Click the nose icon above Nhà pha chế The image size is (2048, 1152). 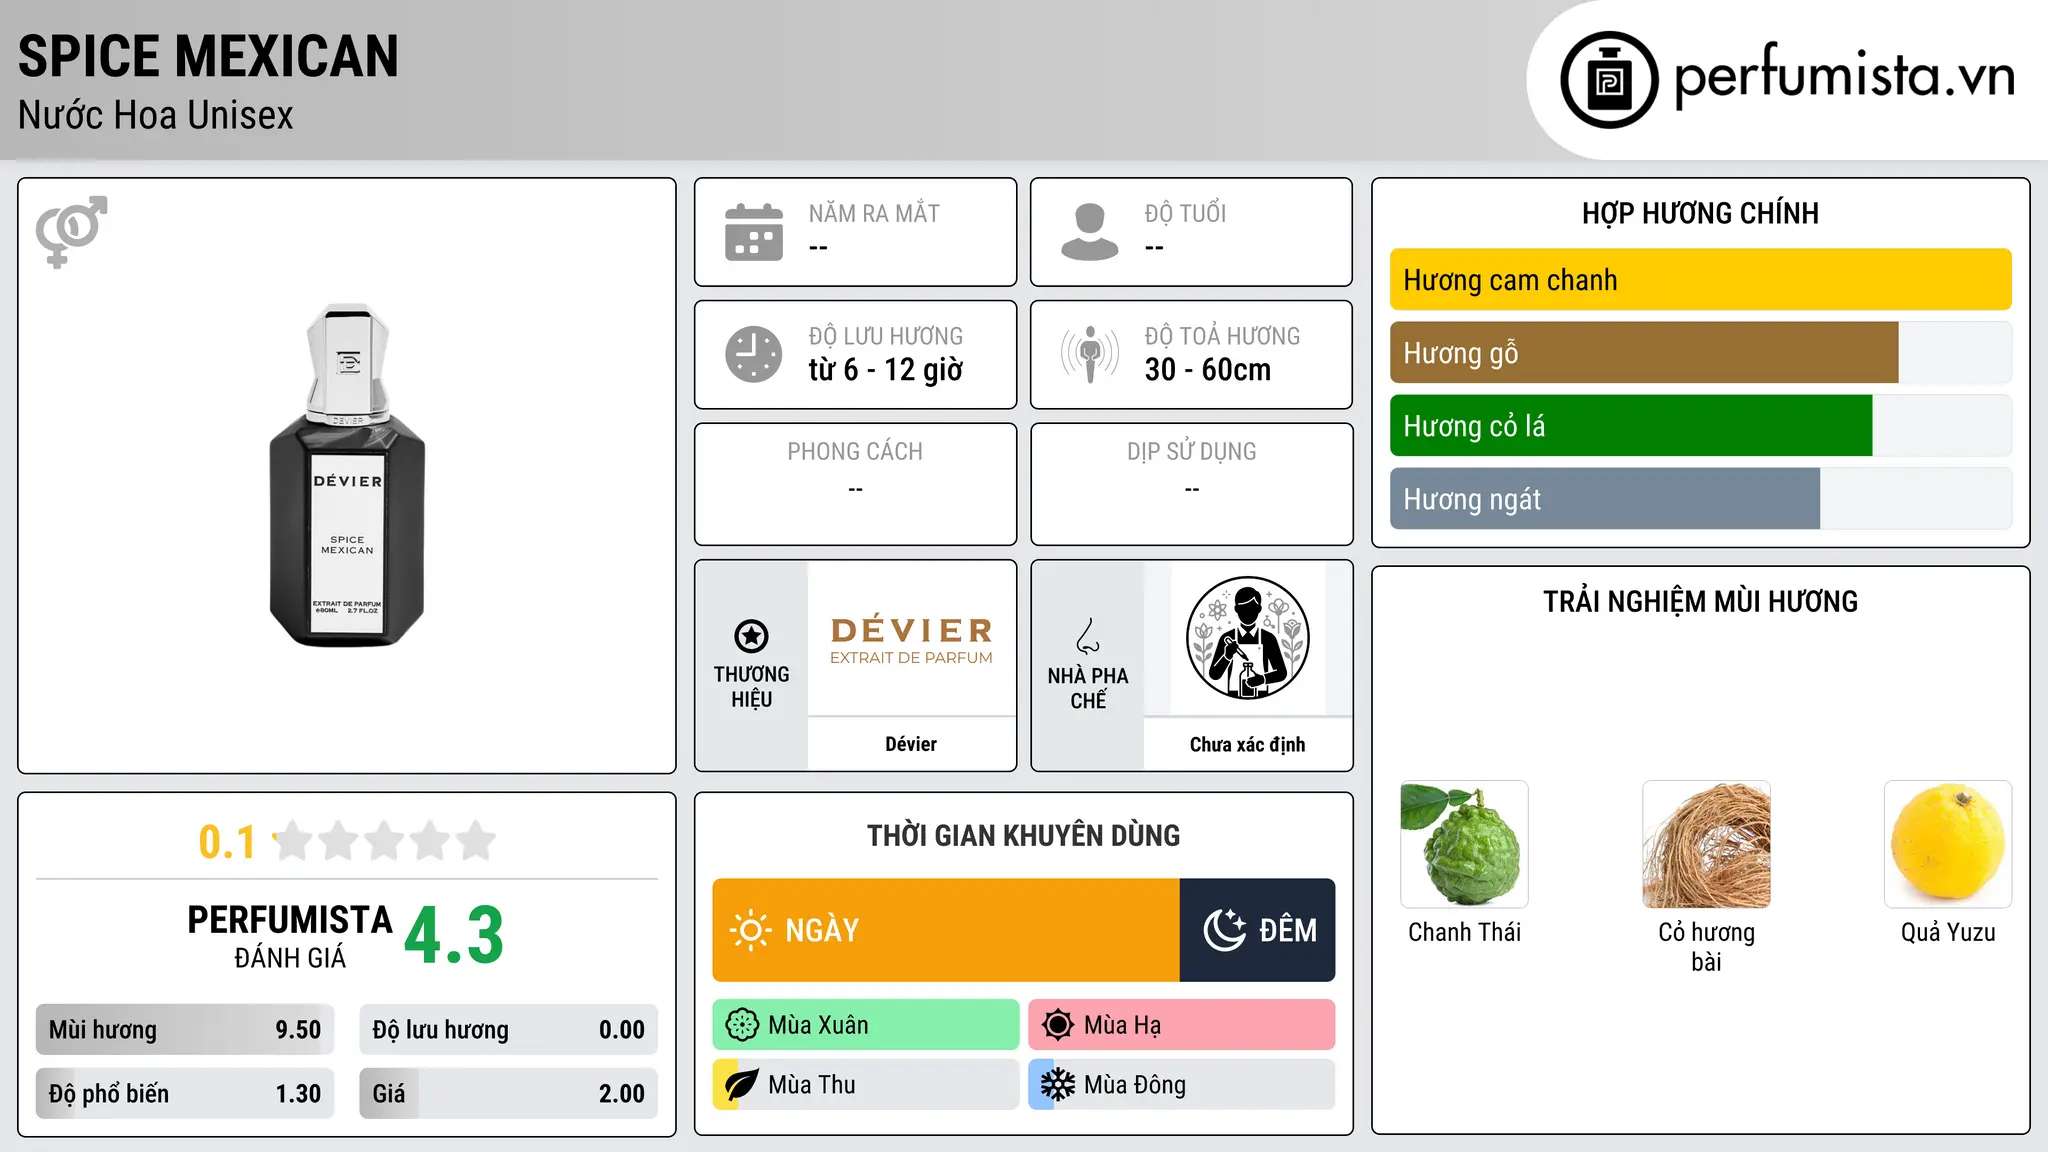click(x=1088, y=636)
